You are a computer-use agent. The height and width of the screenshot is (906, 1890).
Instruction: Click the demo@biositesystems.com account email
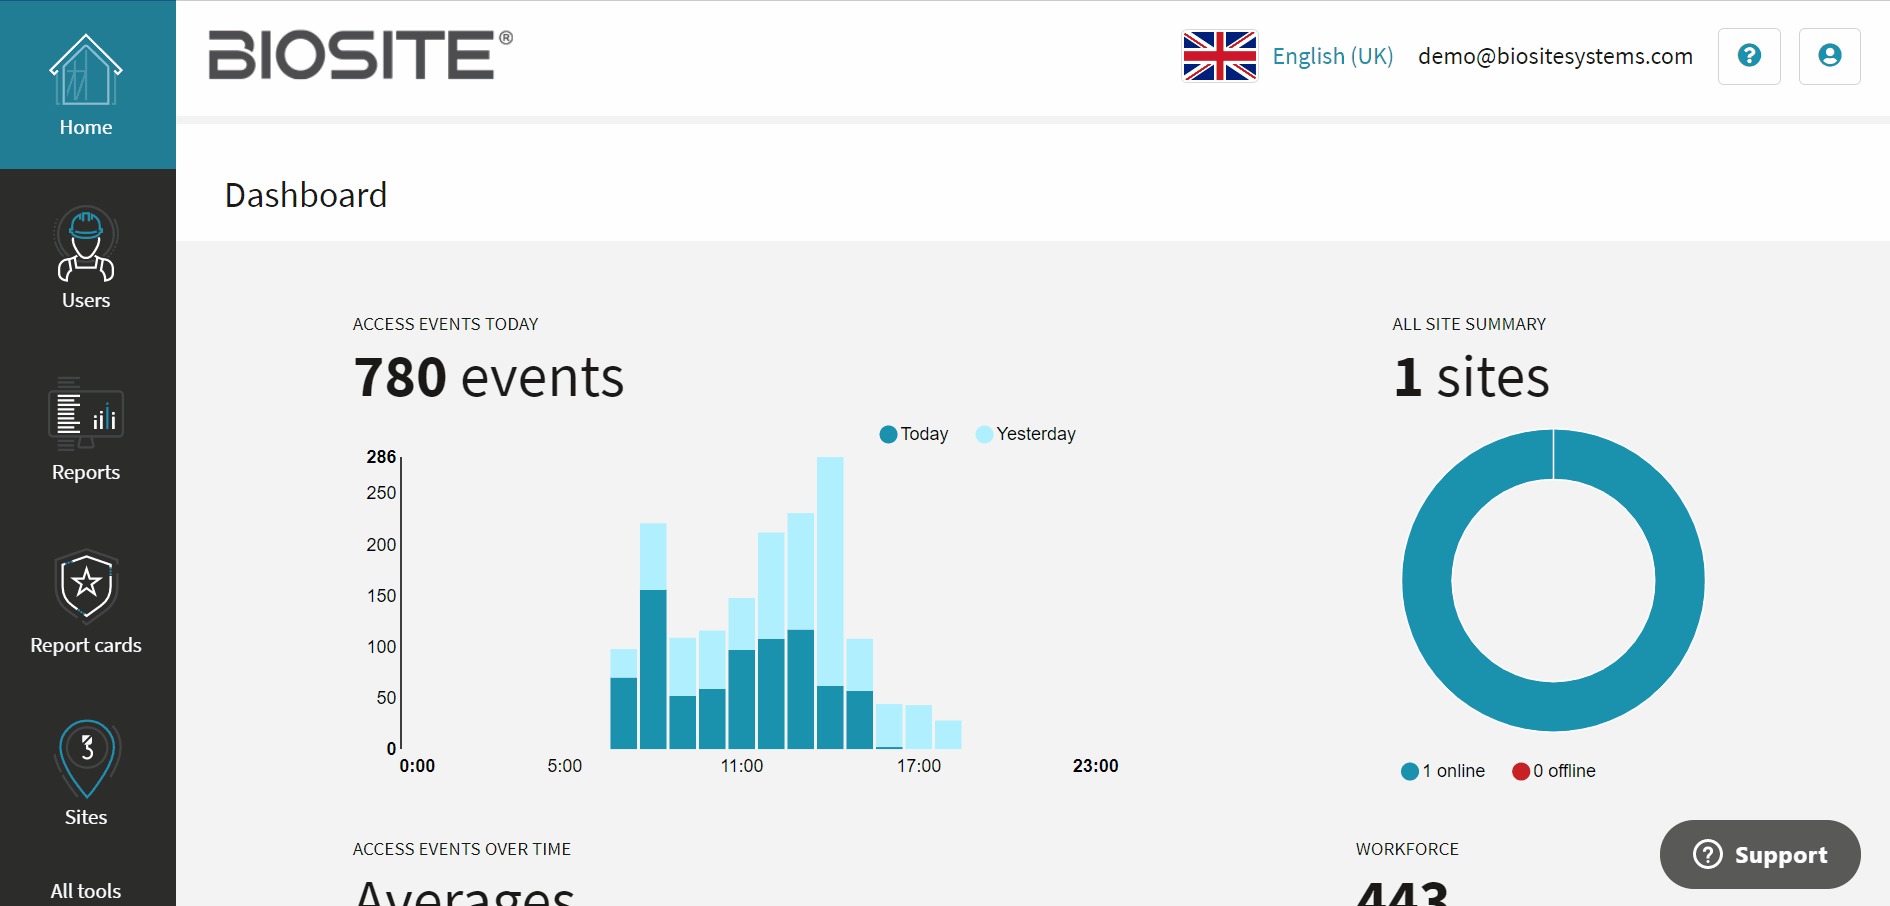(x=1555, y=56)
